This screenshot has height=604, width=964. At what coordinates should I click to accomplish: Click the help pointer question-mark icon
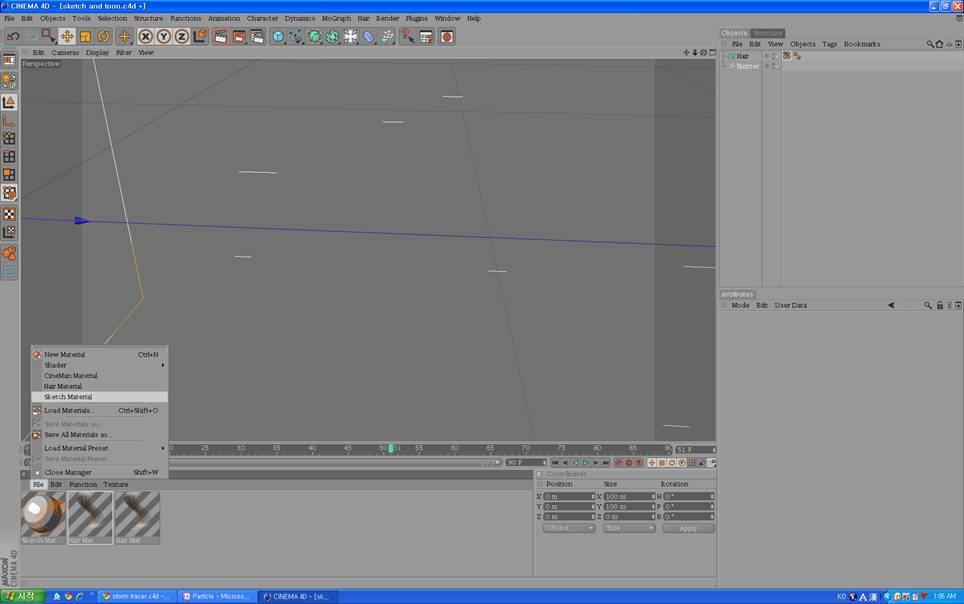[x=408, y=37]
